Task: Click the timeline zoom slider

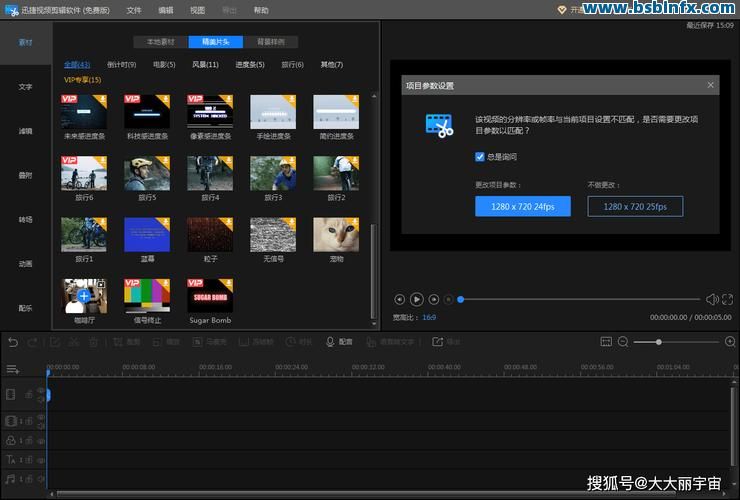Action: pyautogui.click(x=659, y=342)
